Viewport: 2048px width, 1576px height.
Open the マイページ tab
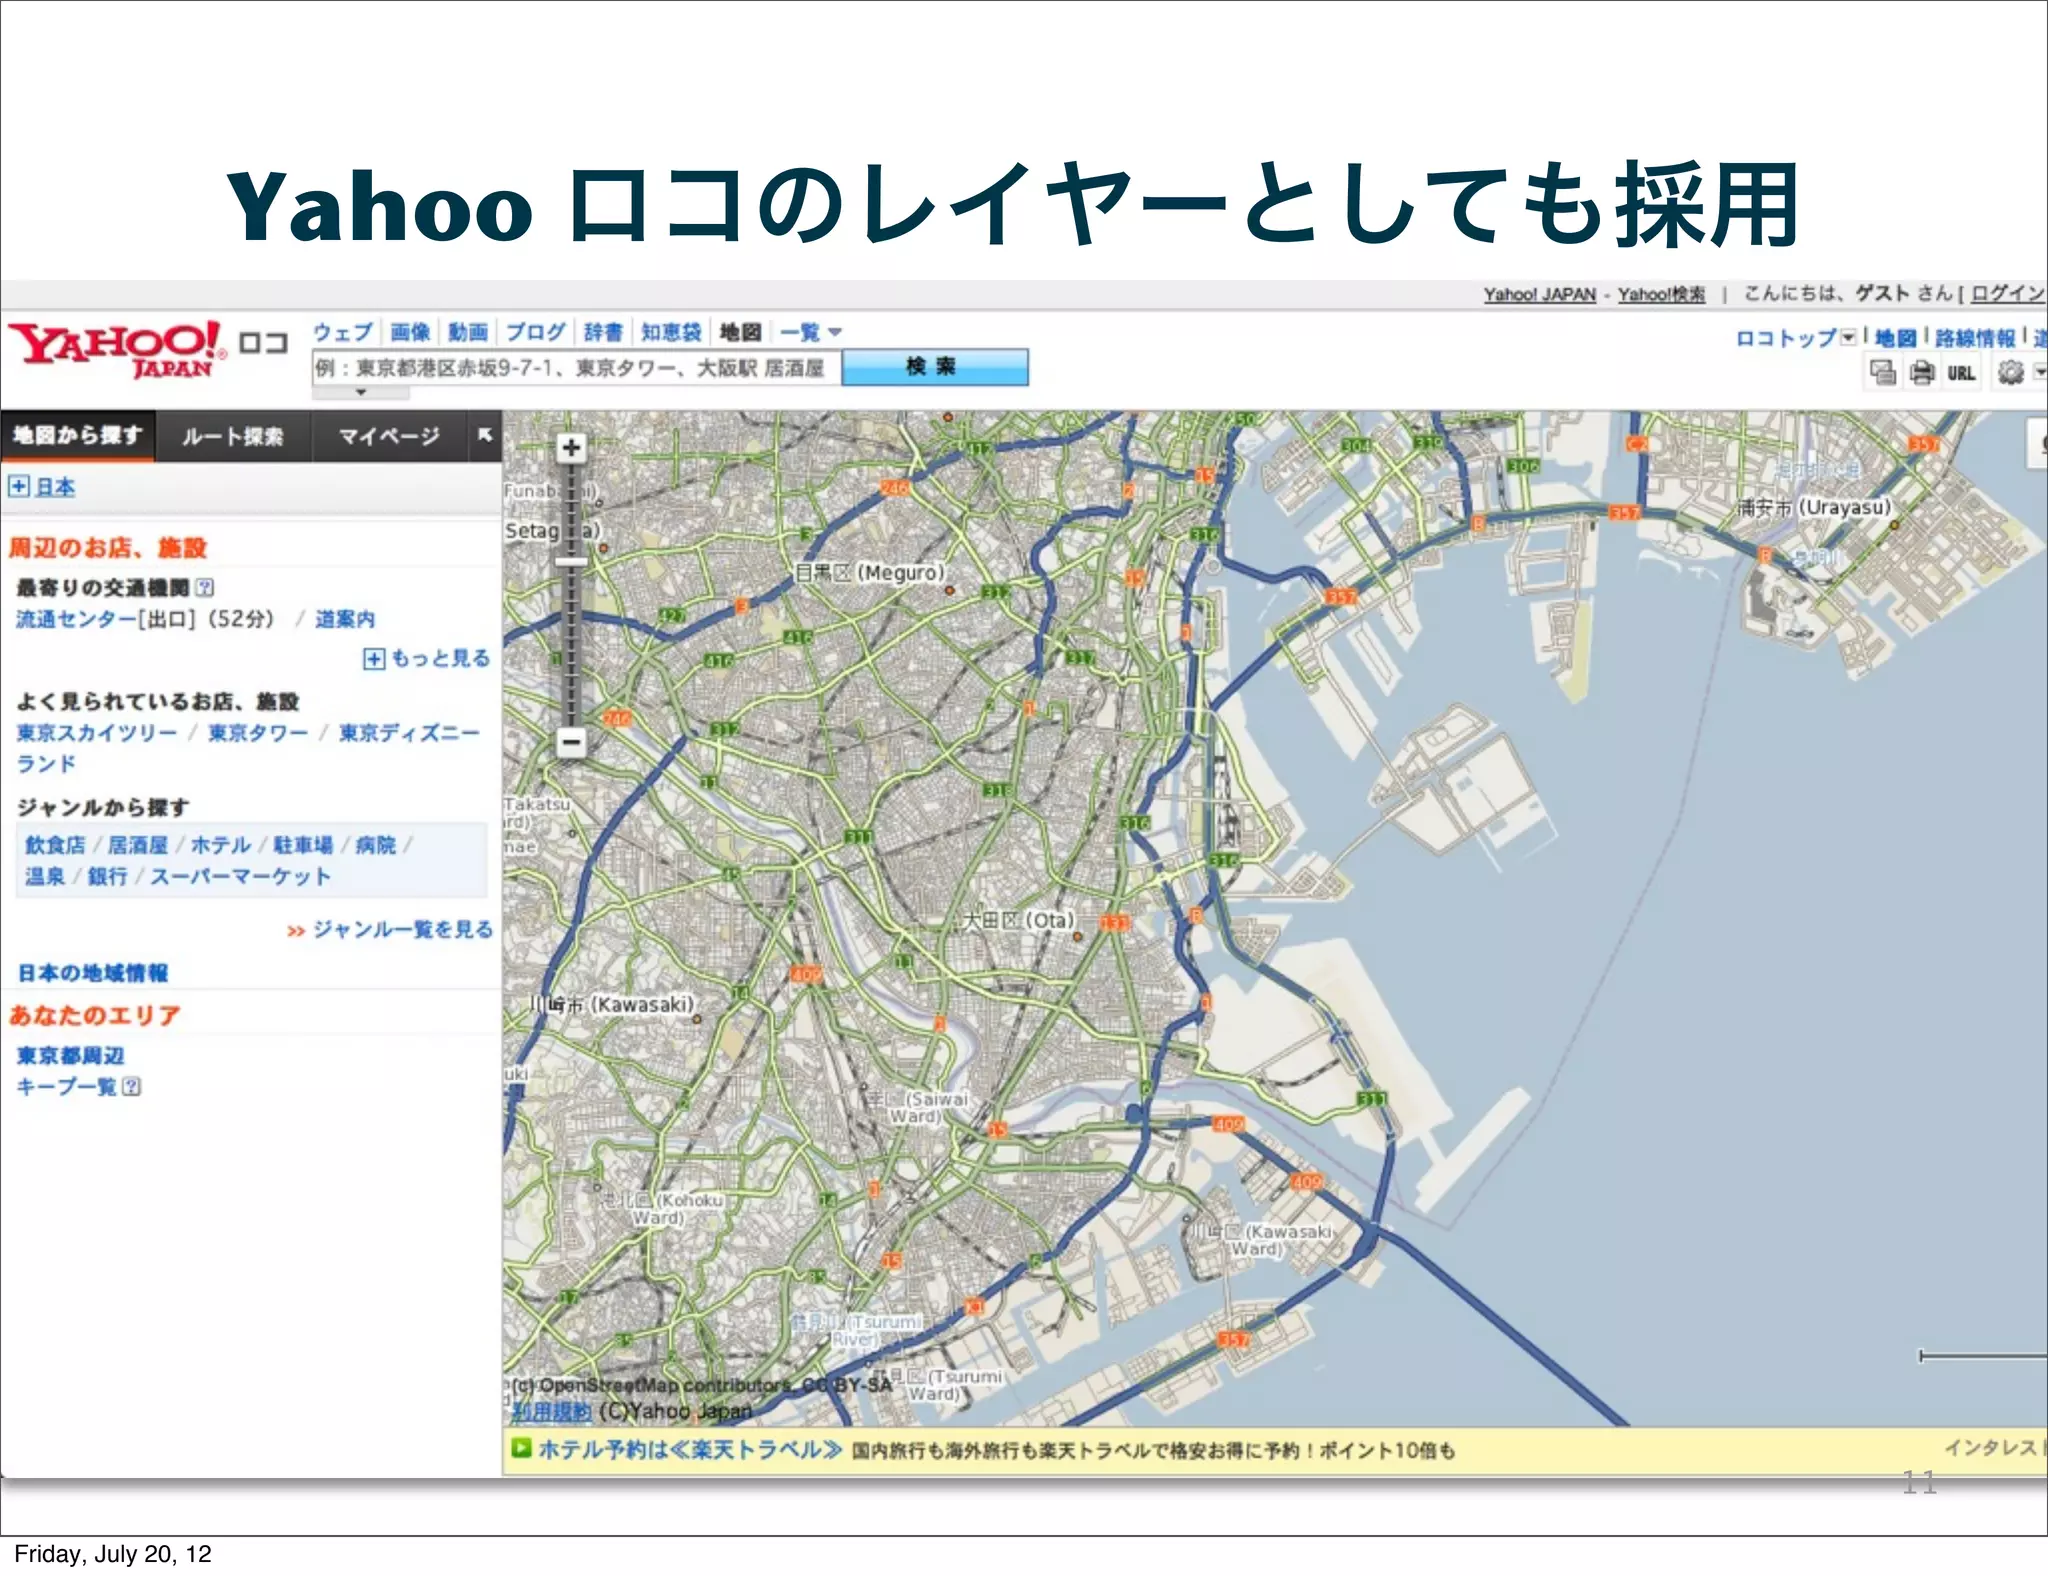(x=388, y=436)
